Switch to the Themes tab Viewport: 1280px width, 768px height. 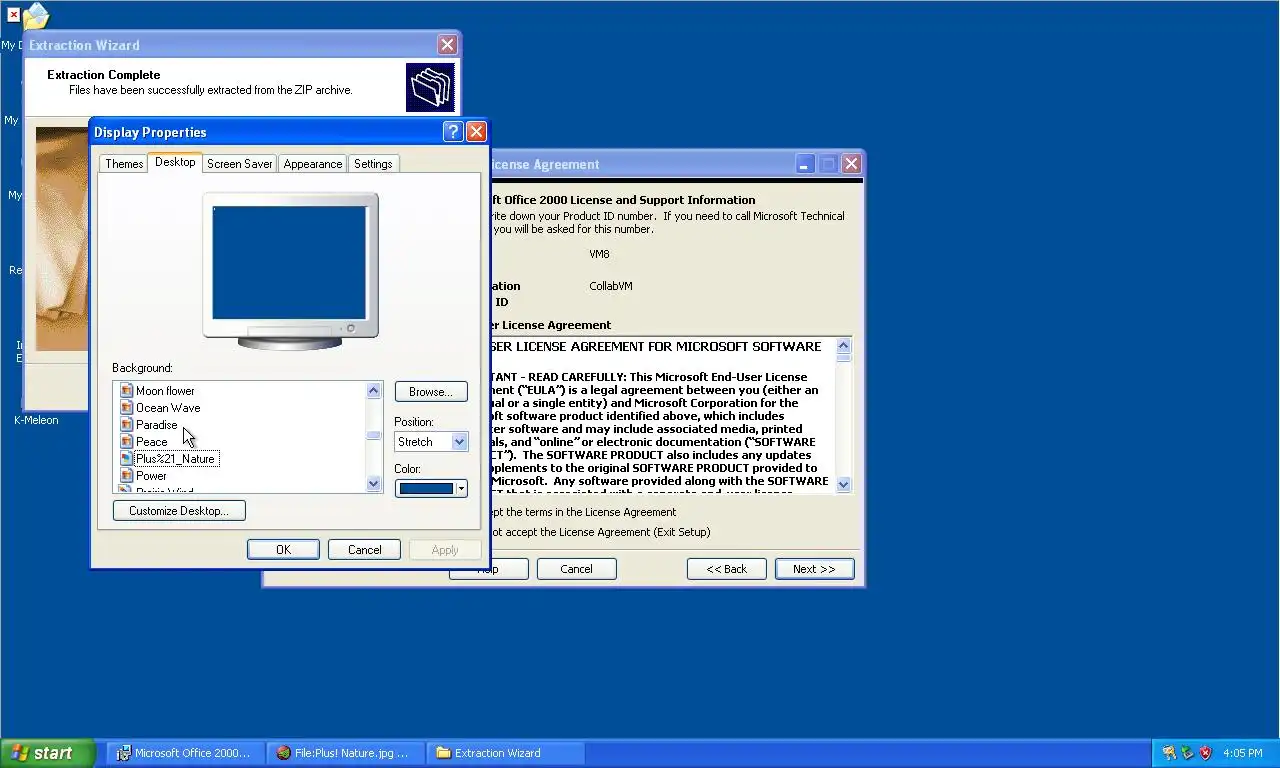click(x=124, y=164)
